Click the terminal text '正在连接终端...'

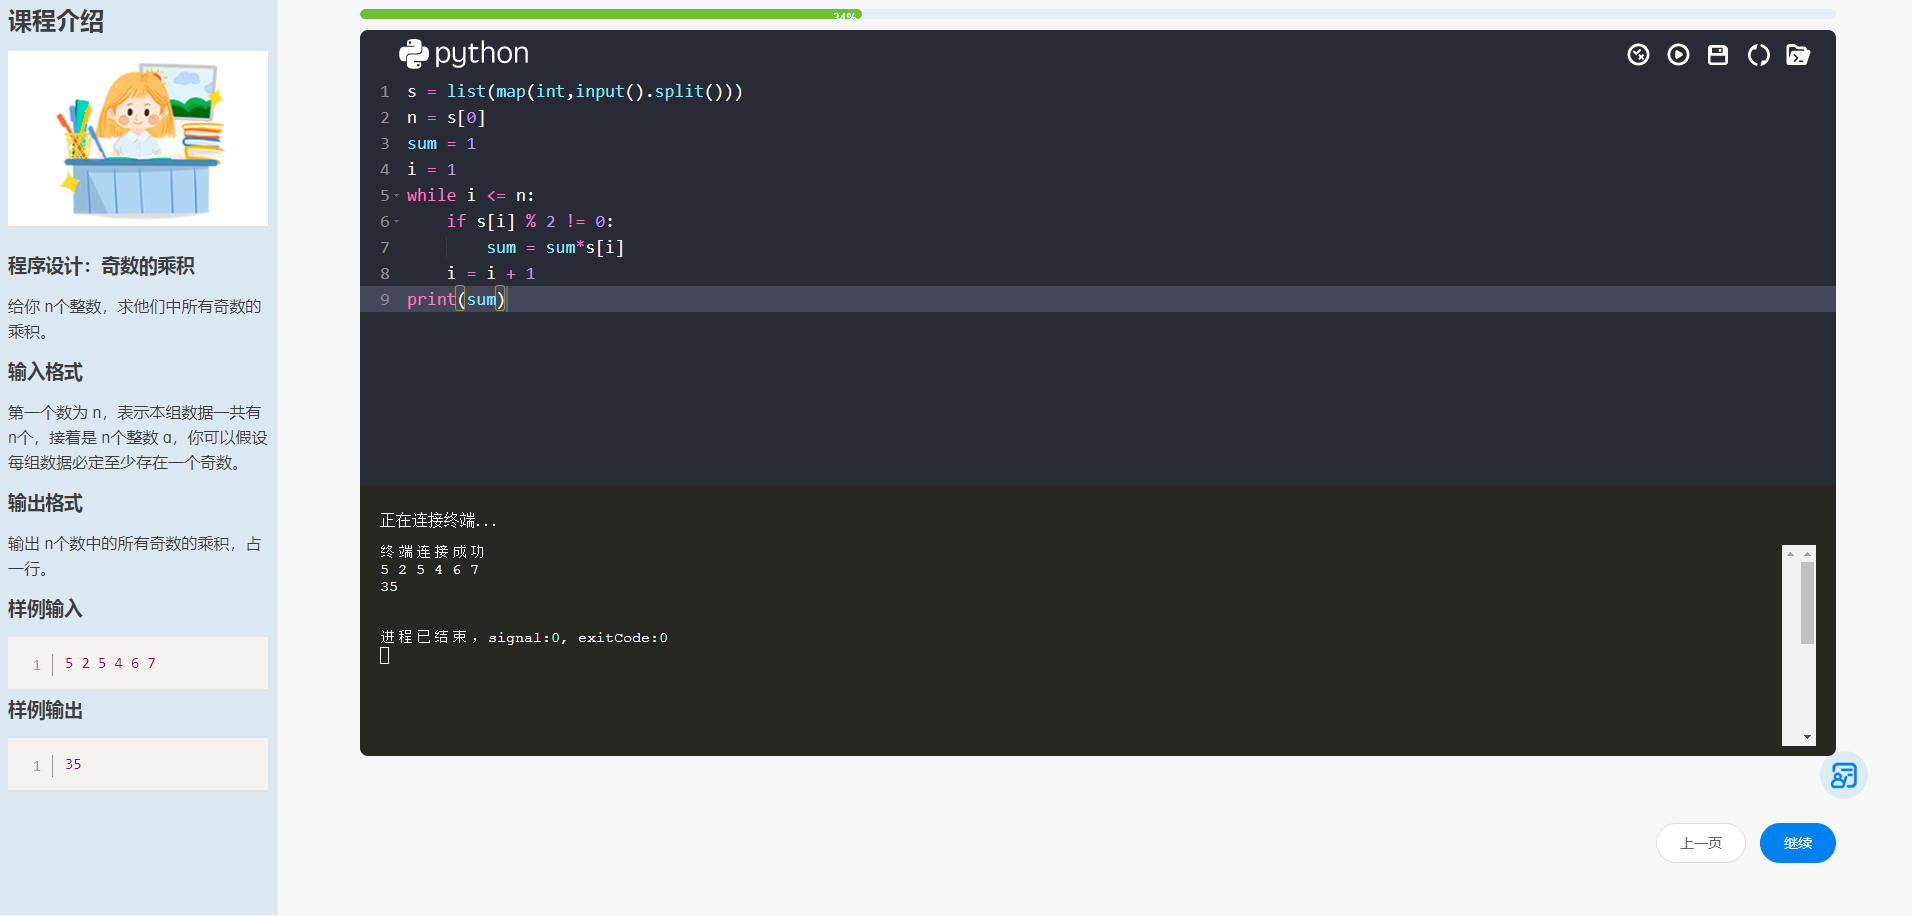pos(438,520)
